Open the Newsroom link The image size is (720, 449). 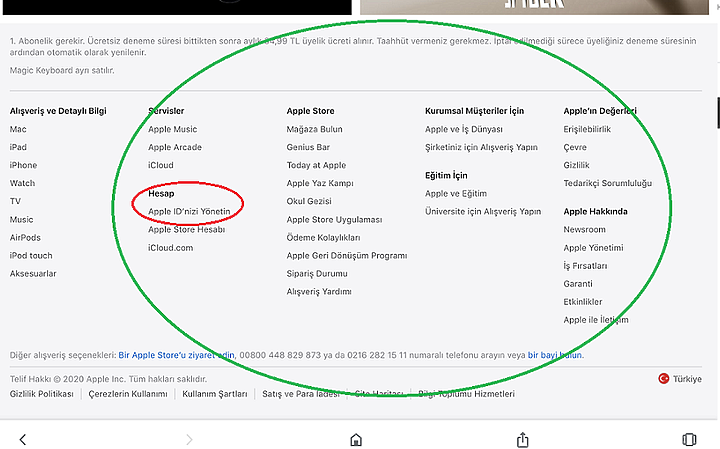tap(584, 229)
